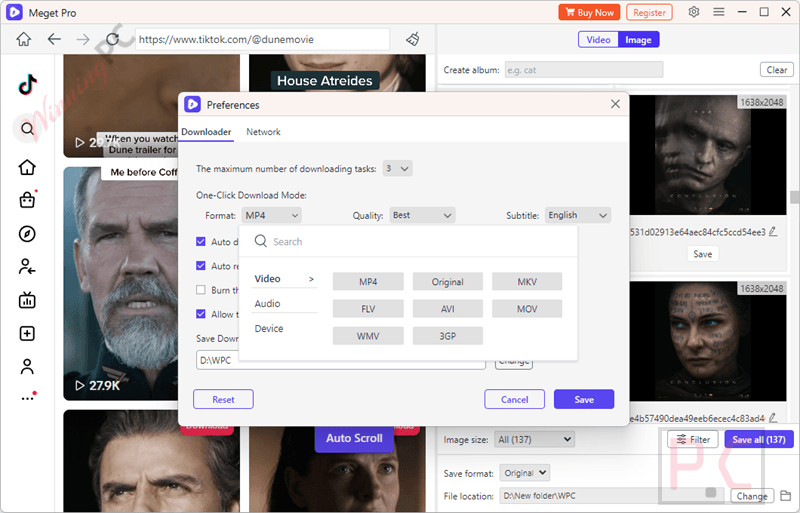Open TikTok more options dots
The width and height of the screenshot is (800, 513).
pyautogui.click(x=29, y=397)
